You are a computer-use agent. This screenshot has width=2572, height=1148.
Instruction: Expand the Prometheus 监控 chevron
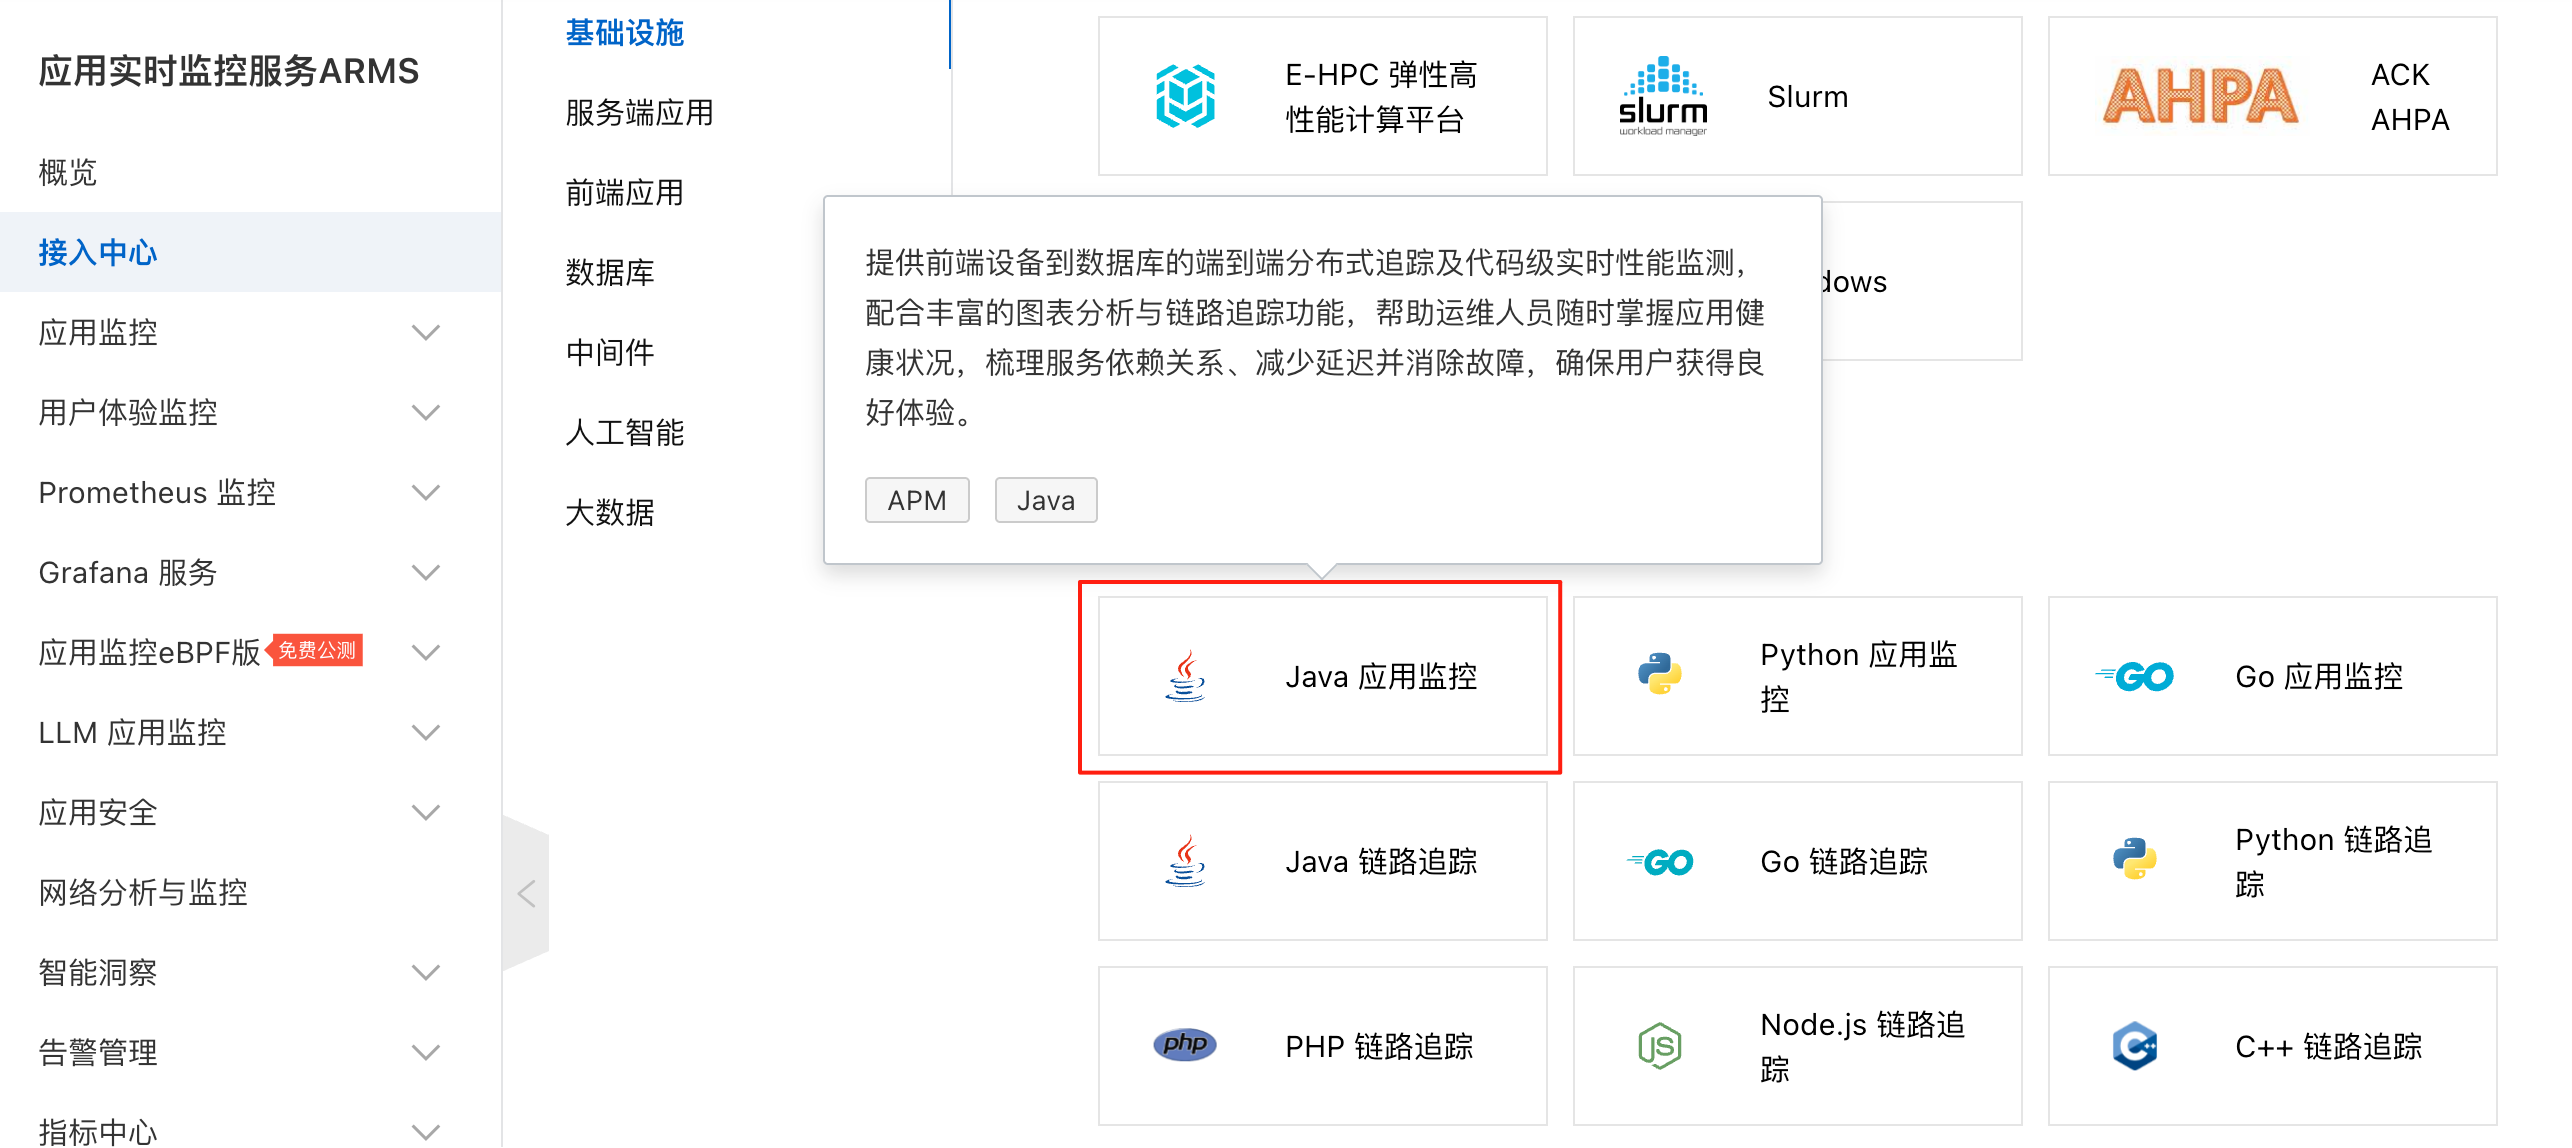426,492
